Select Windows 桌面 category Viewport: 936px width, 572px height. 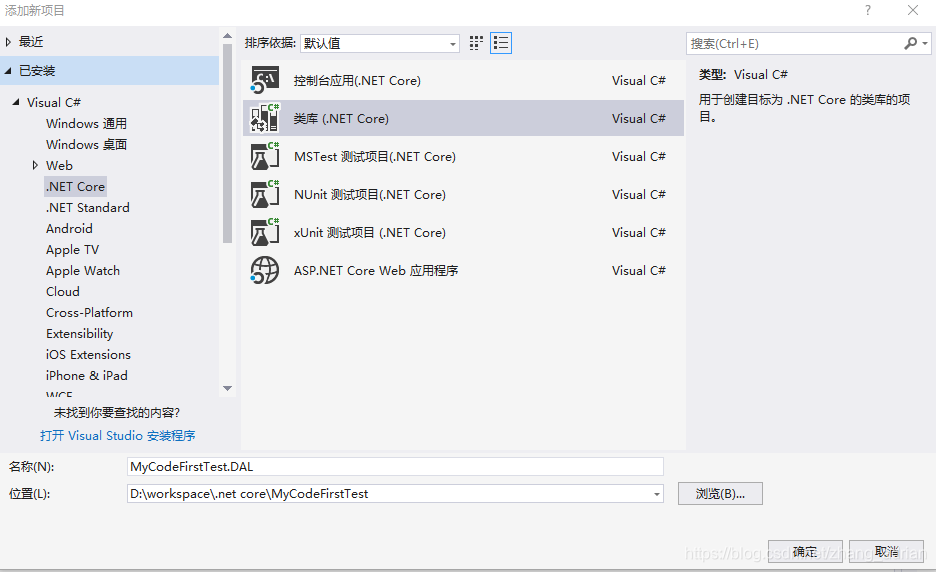click(87, 144)
